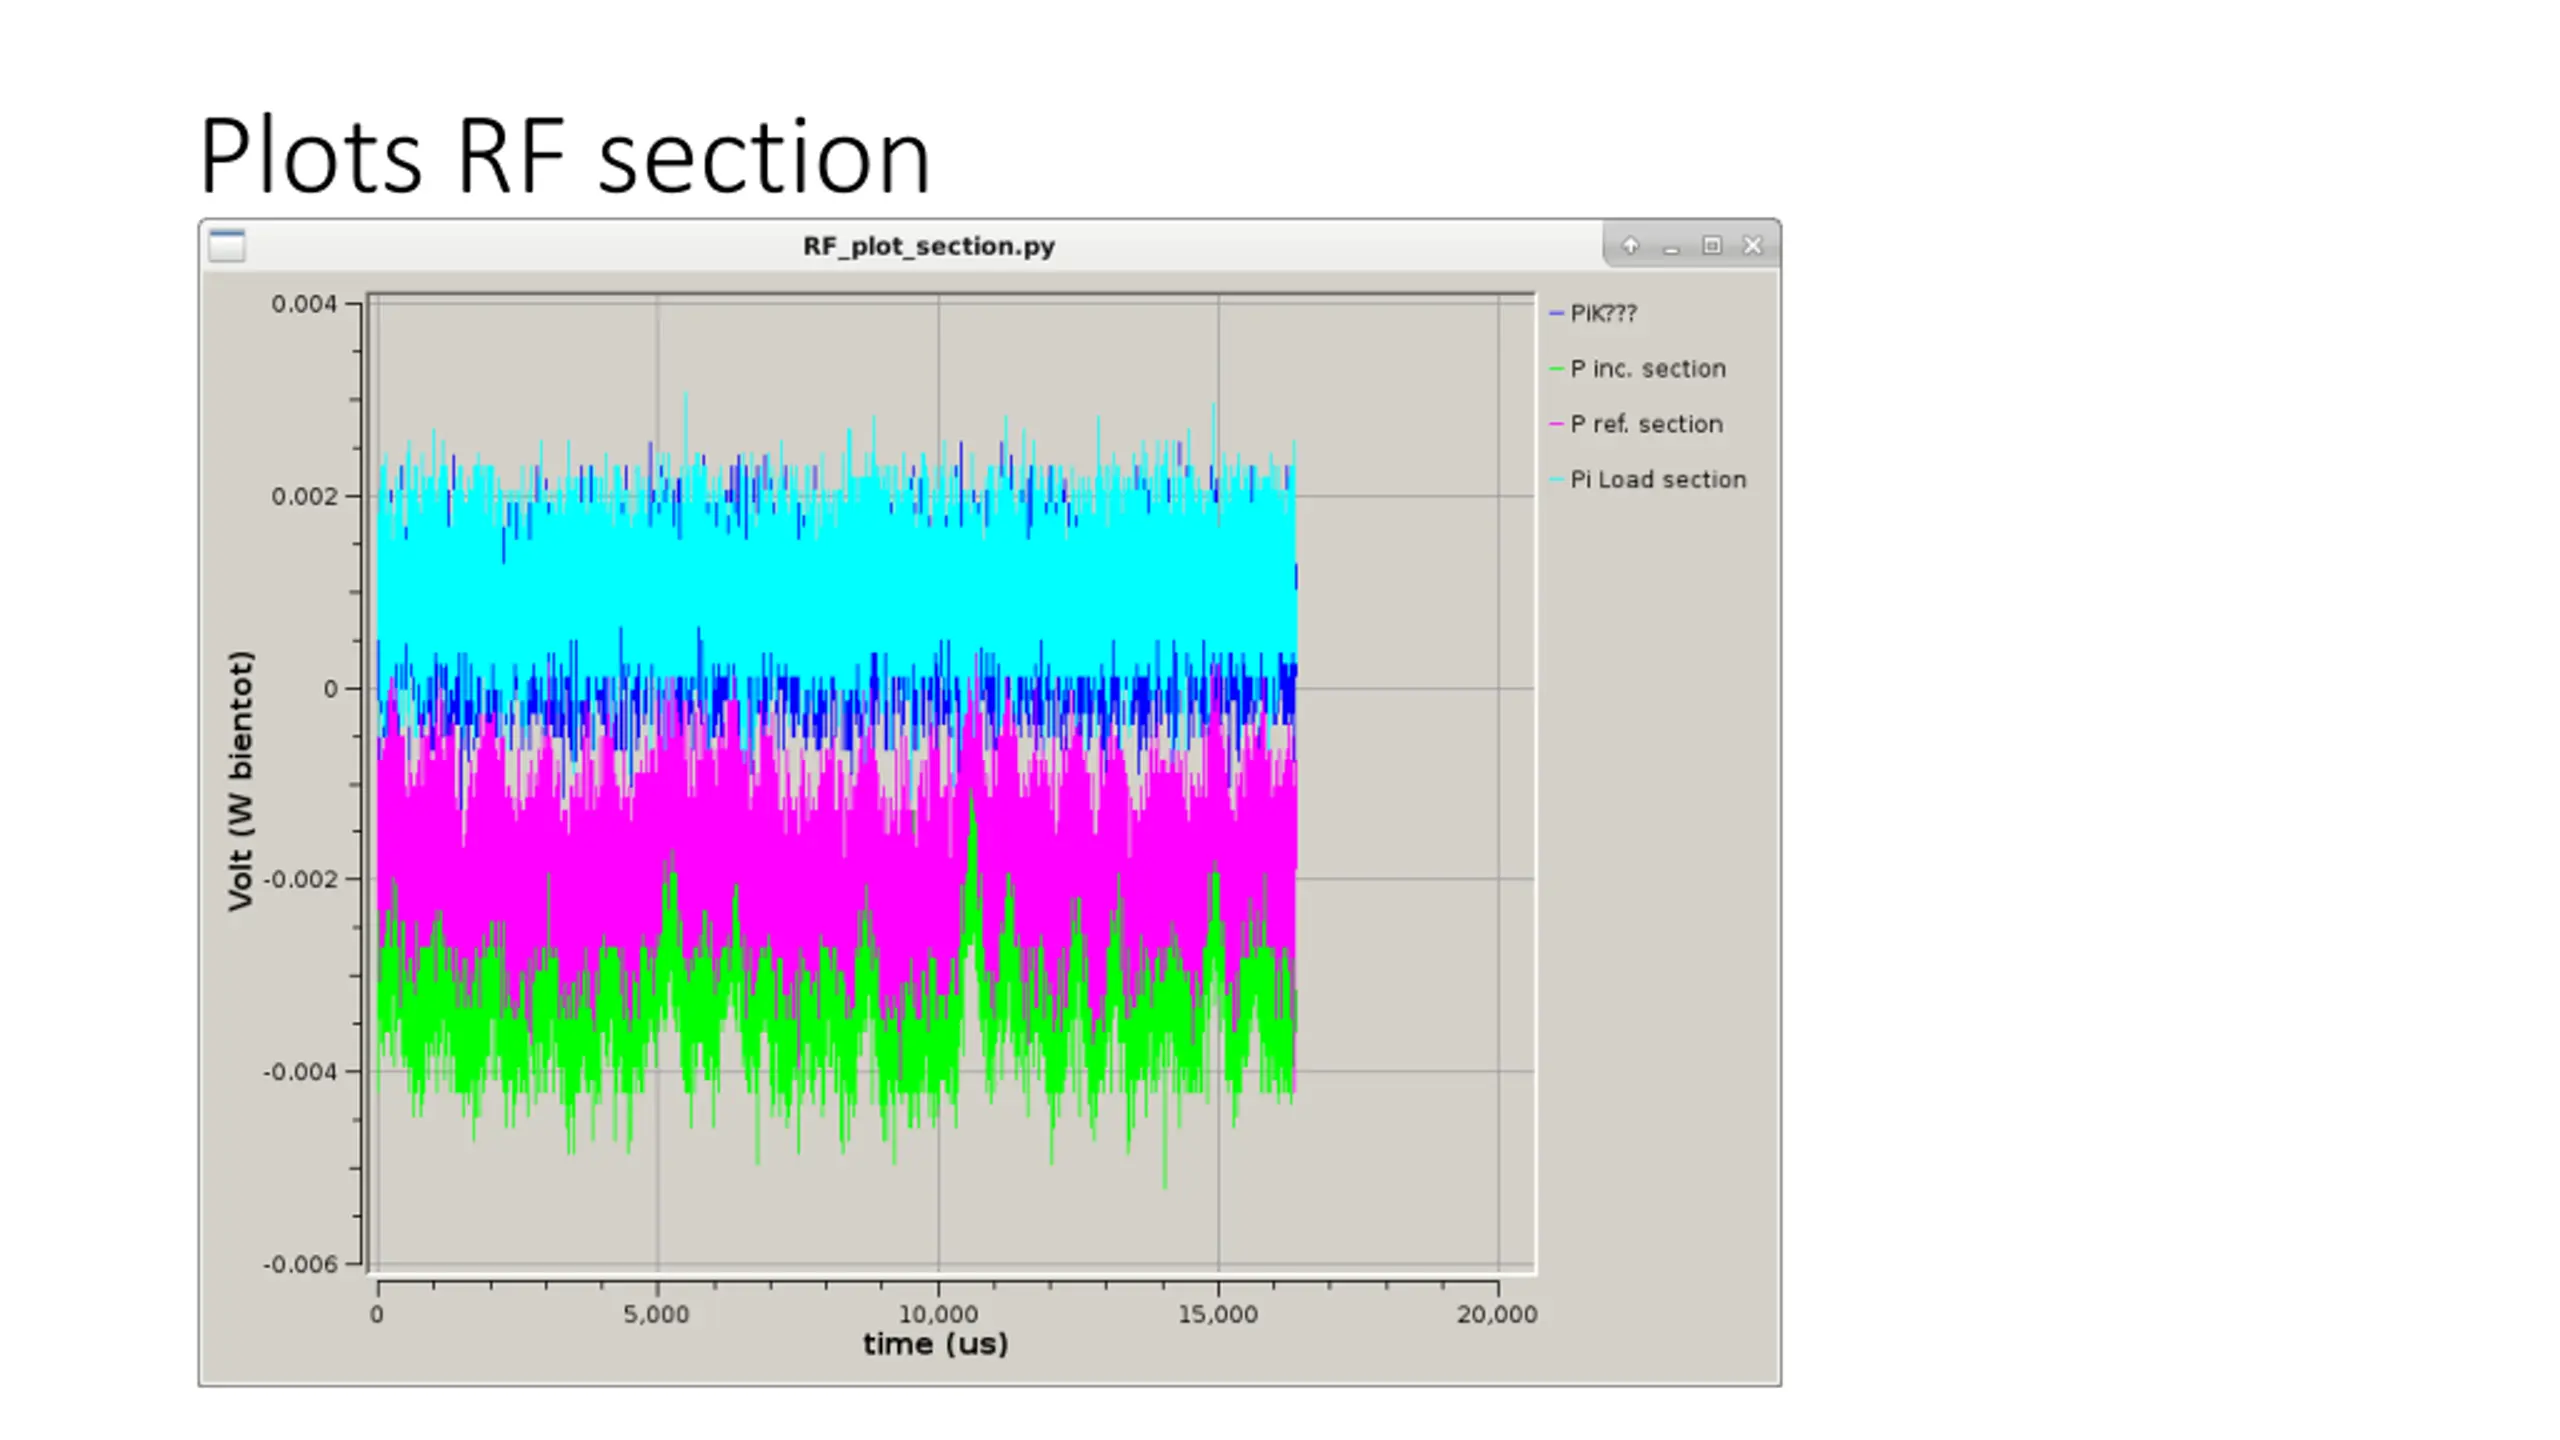Click the magenta P ref. legend color line
The width and height of the screenshot is (2560, 1440).
pos(1556,424)
